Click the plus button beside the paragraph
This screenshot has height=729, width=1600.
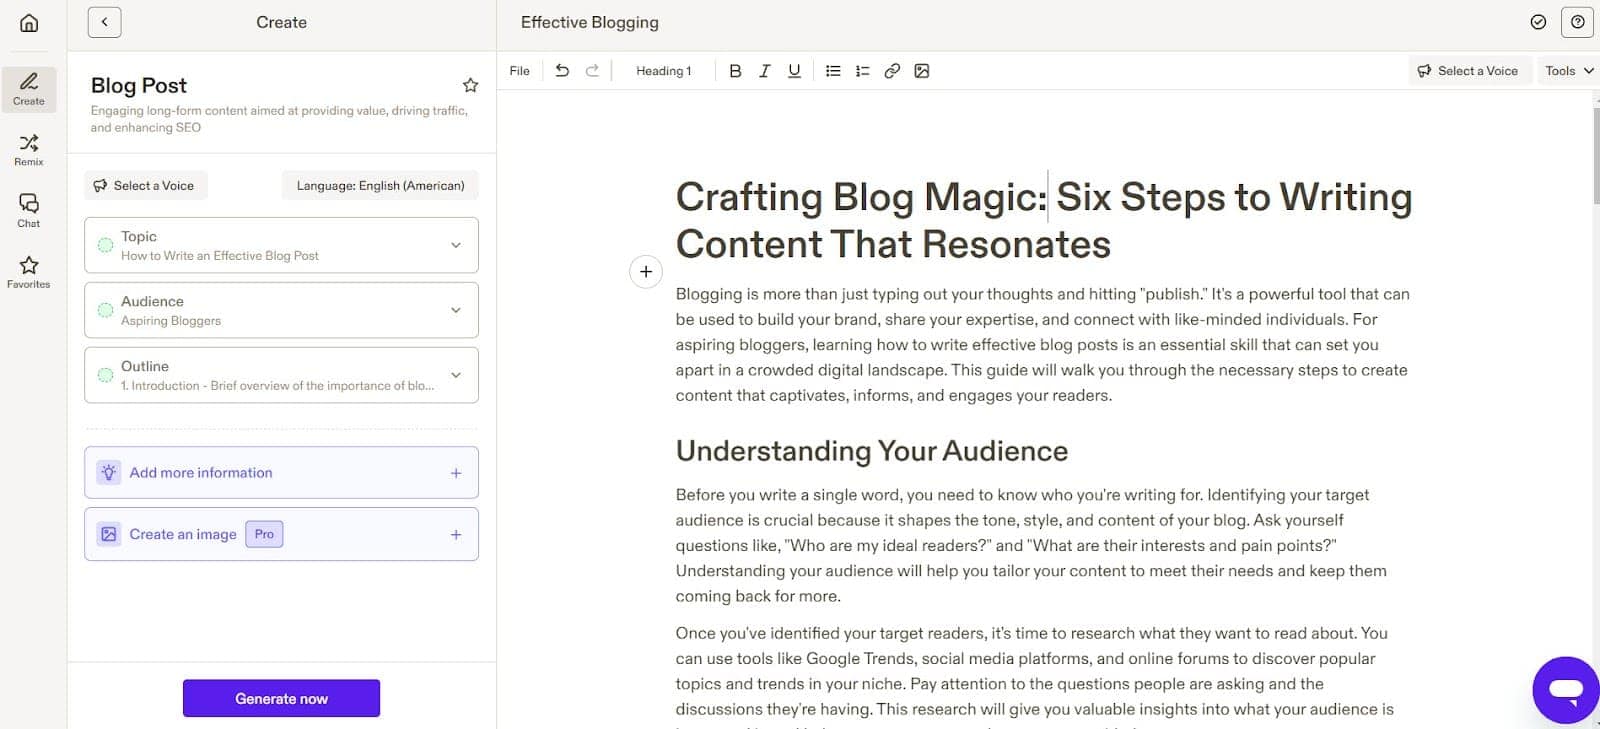[646, 271]
